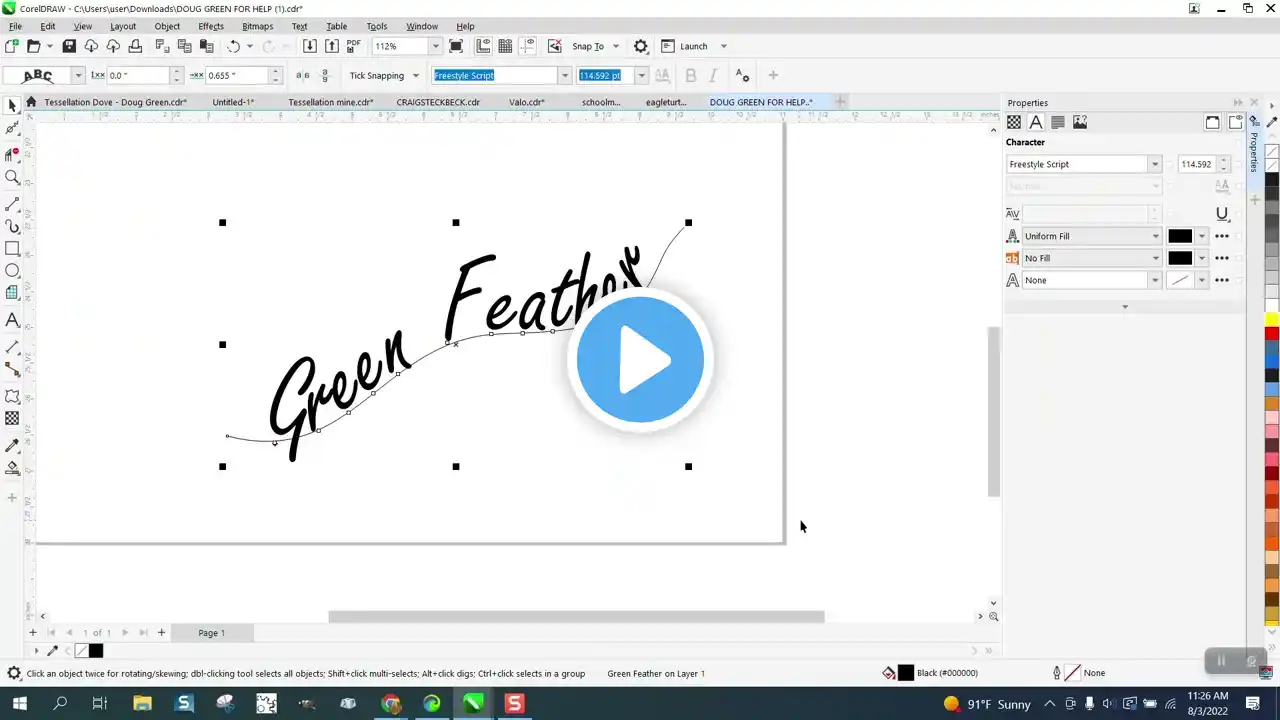Select the Pick tool in the toolbox
This screenshot has width=1280, height=720.
click(x=12, y=105)
